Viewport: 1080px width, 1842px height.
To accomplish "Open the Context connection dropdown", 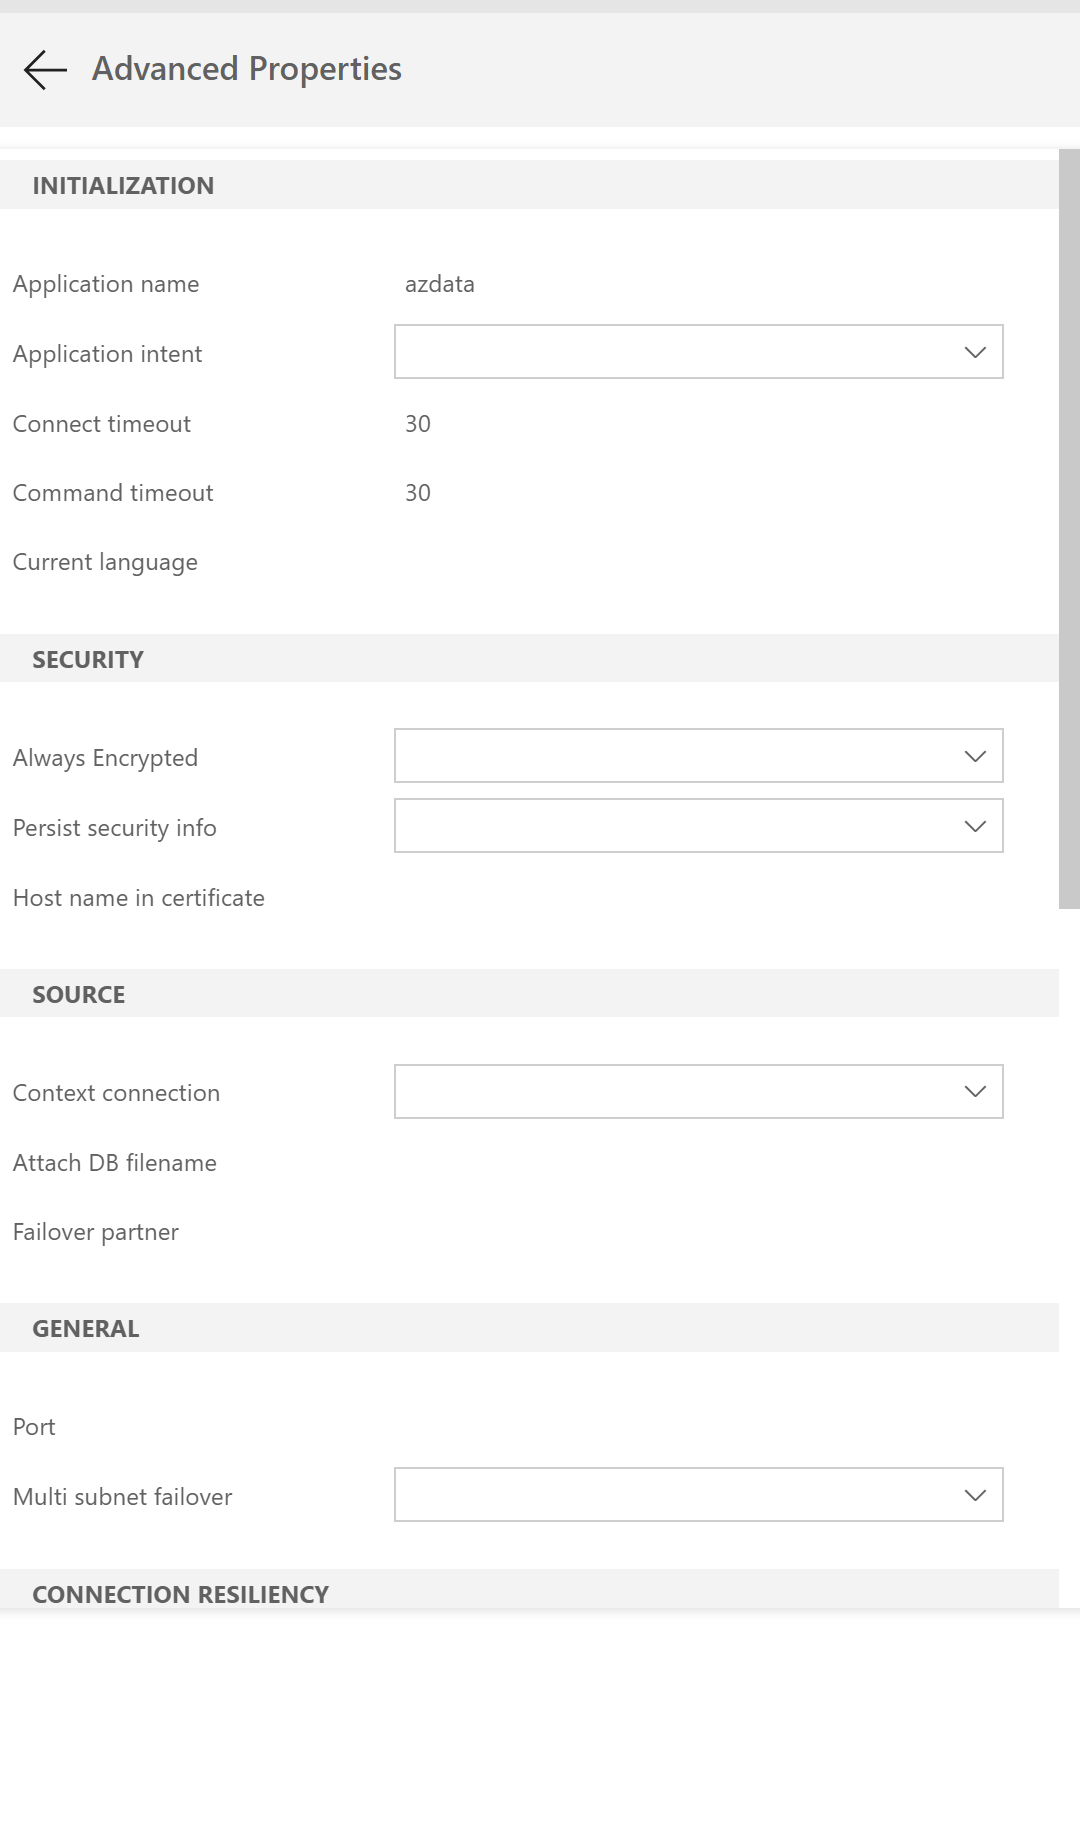I will click(x=698, y=1092).
